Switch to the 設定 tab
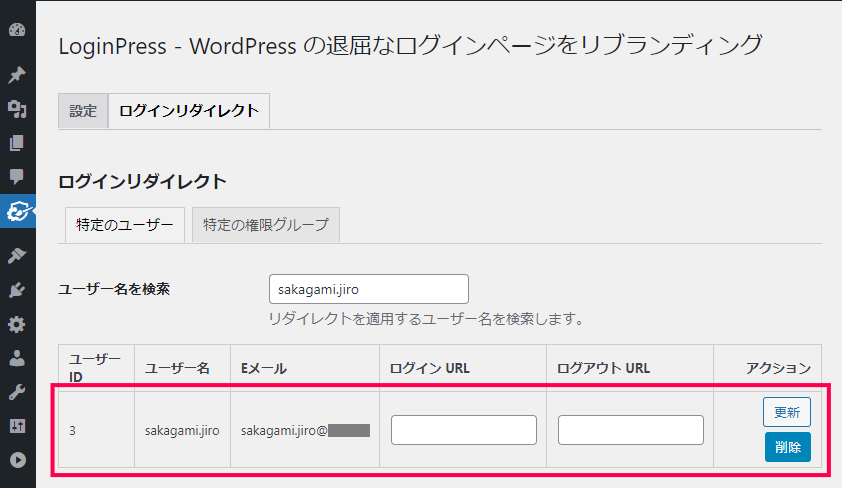 click(83, 111)
